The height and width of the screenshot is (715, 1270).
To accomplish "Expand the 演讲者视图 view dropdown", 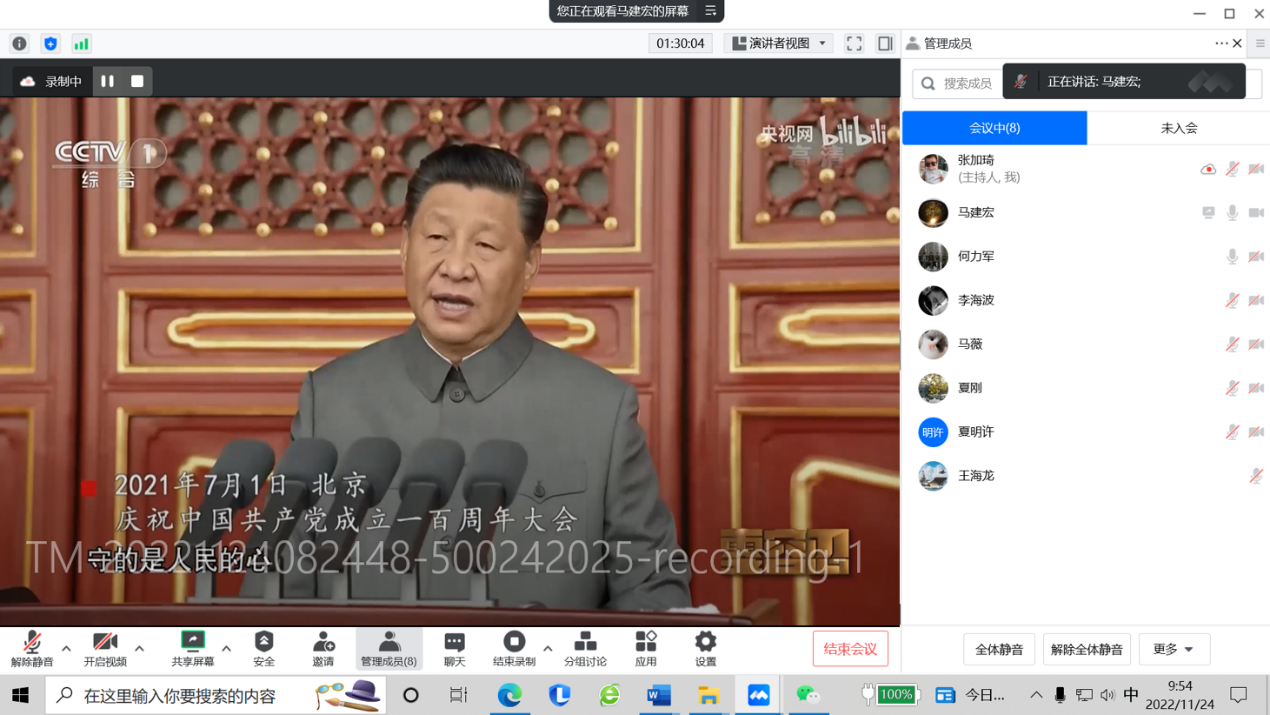I will click(779, 44).
